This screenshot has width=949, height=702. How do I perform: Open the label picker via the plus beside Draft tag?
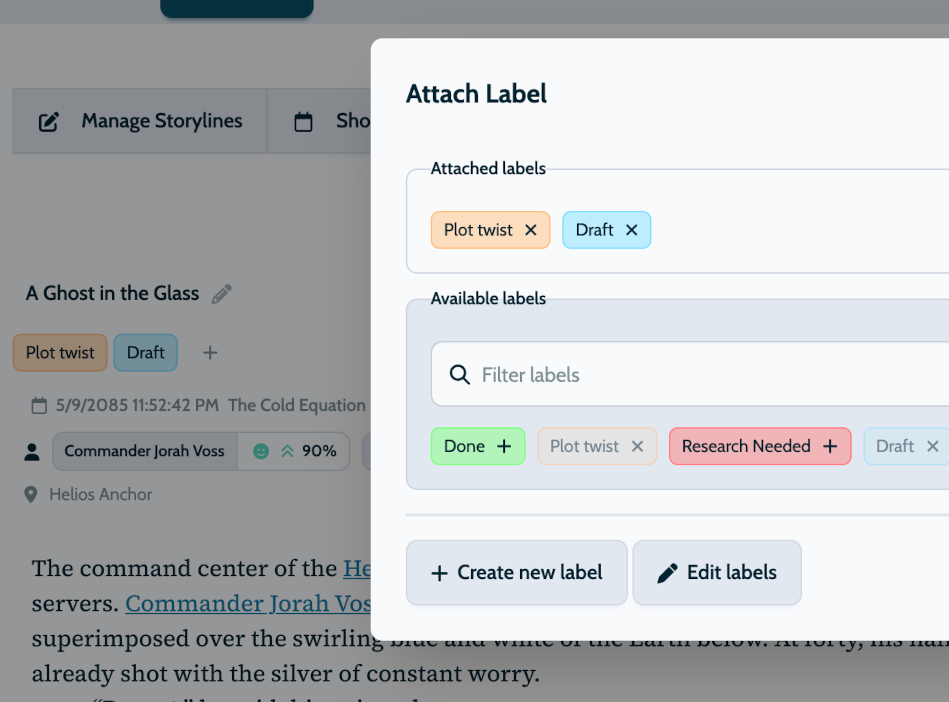(209, 352)
